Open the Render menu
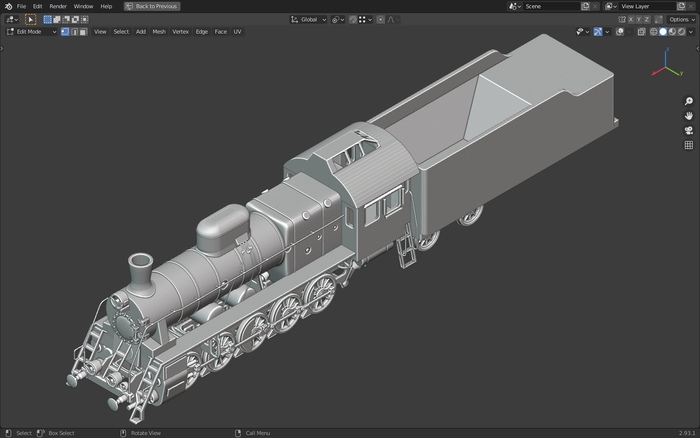This screenshot has height=438, width=700. tap(58, 6)
